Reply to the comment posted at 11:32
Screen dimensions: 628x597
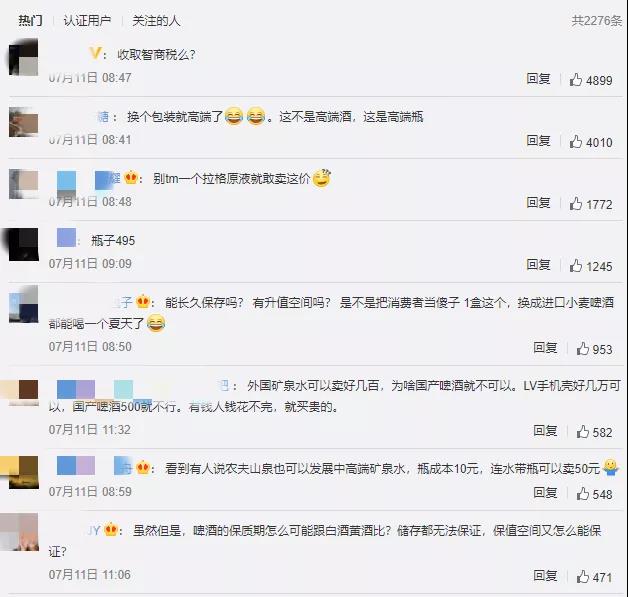pyautogui.click(x=545, y=431)
